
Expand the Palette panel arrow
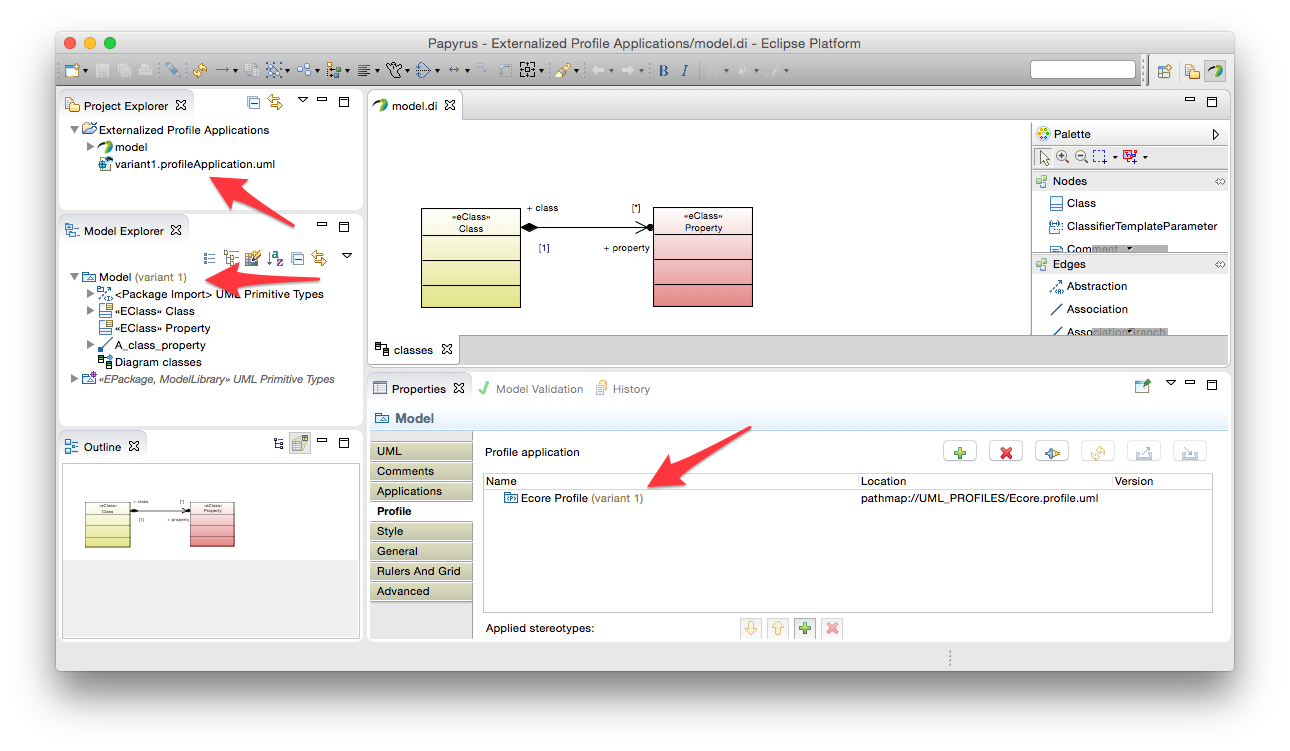[1216, 134]
